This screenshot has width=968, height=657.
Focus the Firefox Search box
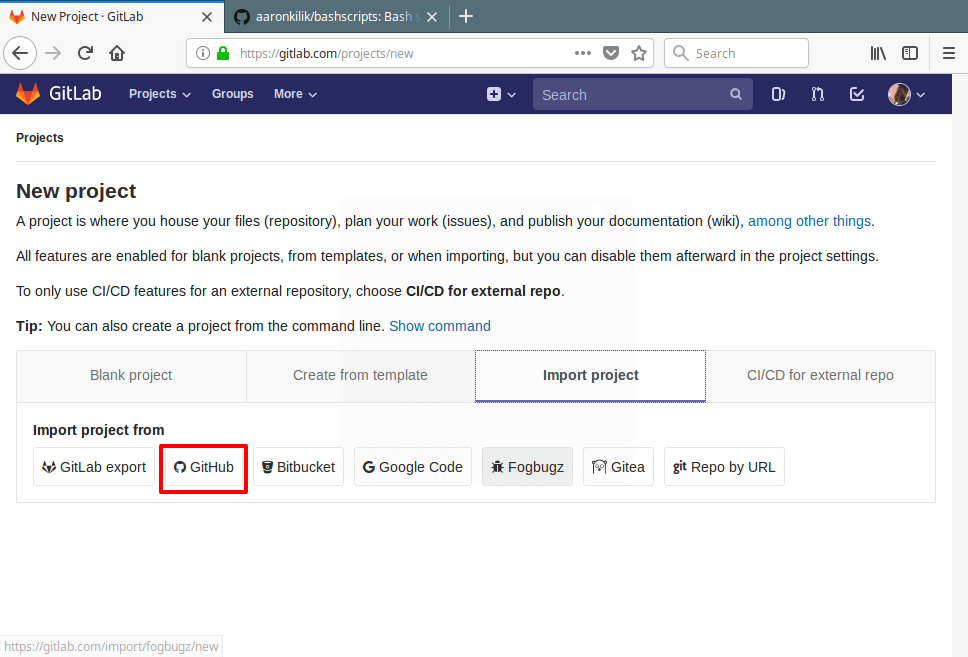click(x=736, y=53)
